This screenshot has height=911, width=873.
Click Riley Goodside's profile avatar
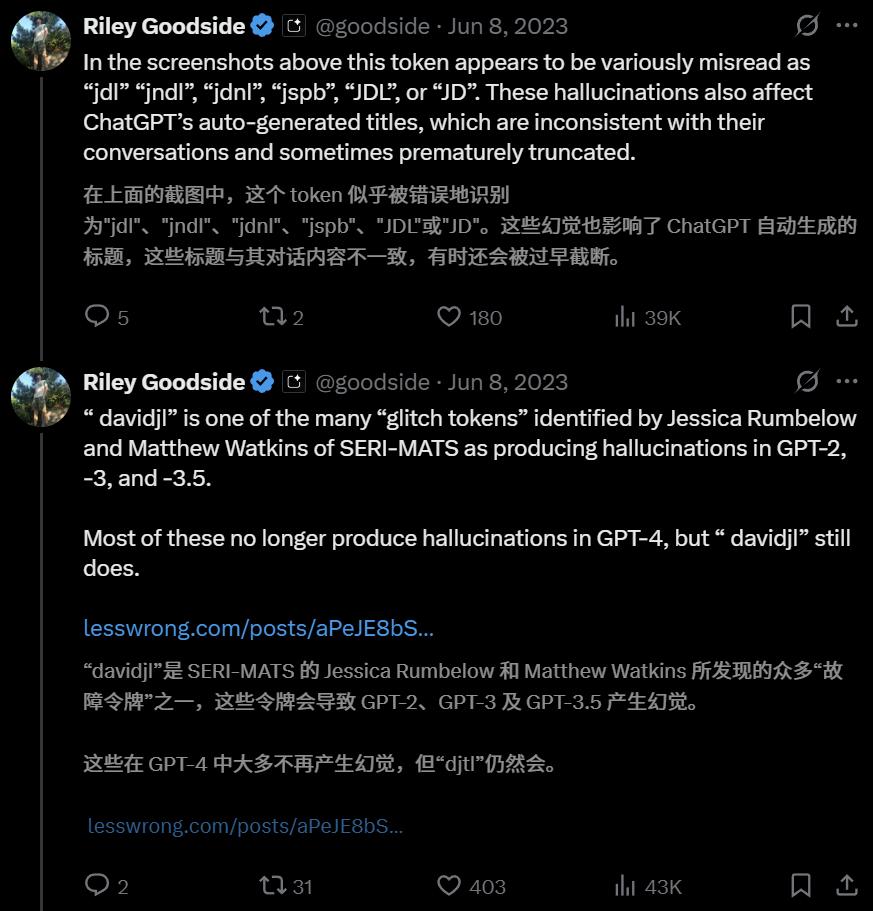[x=40, y=30]
